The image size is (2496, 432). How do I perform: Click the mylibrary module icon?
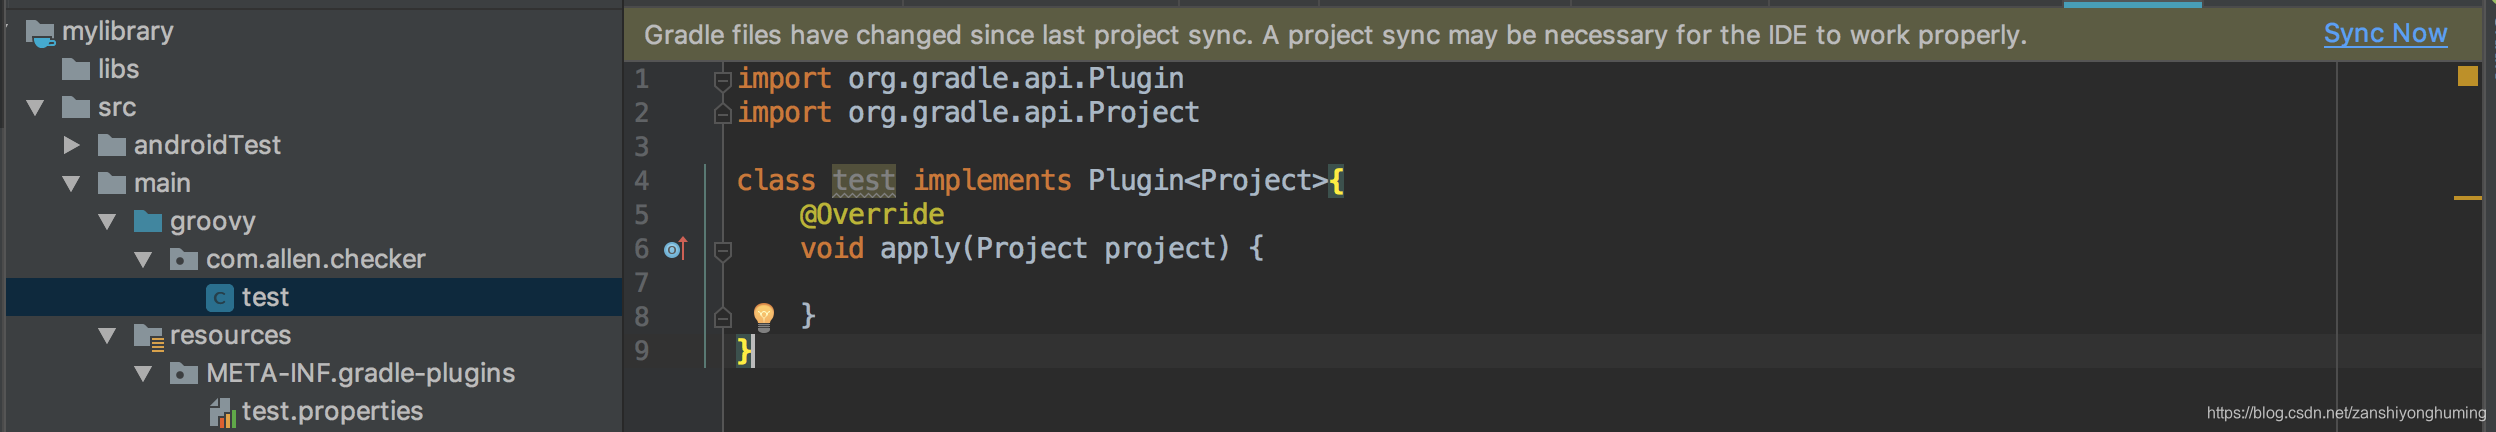40,33
